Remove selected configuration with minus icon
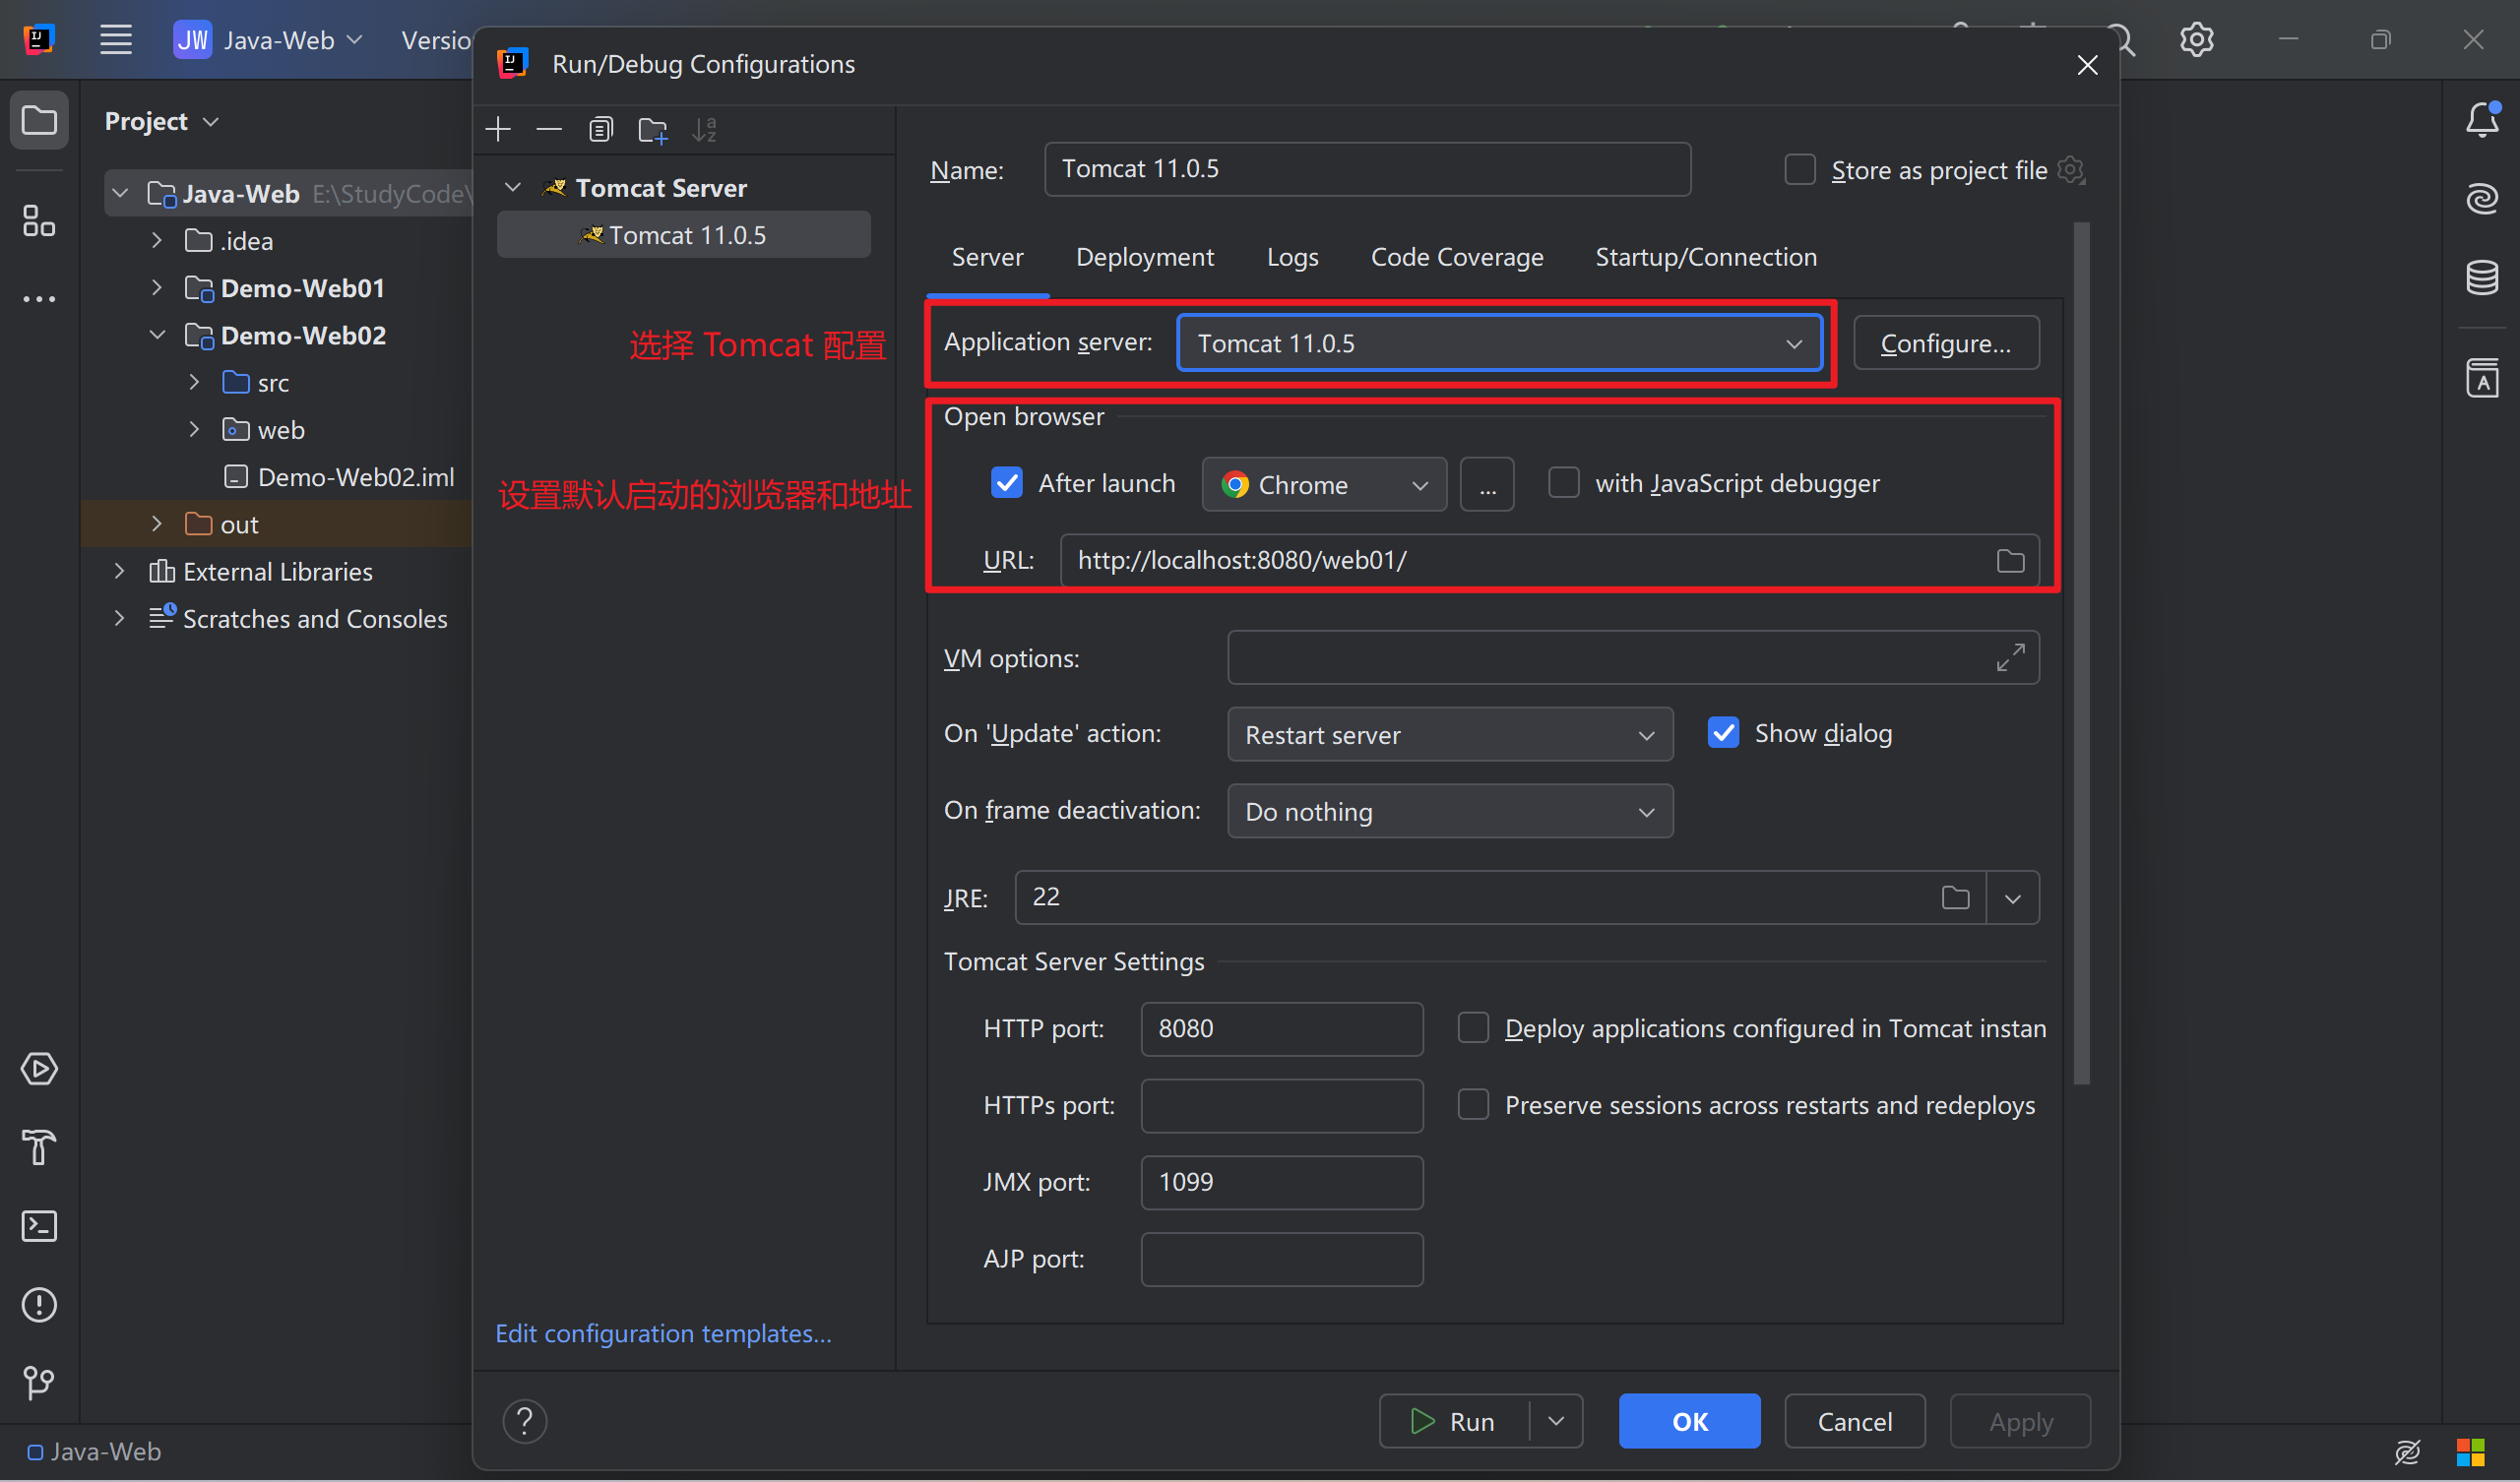Screen dimensions: 2520x1482 (549, 129)
